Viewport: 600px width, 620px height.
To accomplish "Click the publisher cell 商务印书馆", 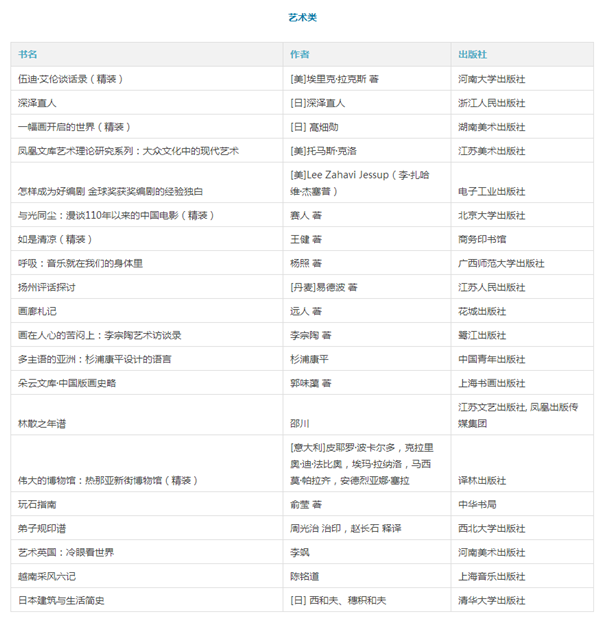I will (482, 240).
